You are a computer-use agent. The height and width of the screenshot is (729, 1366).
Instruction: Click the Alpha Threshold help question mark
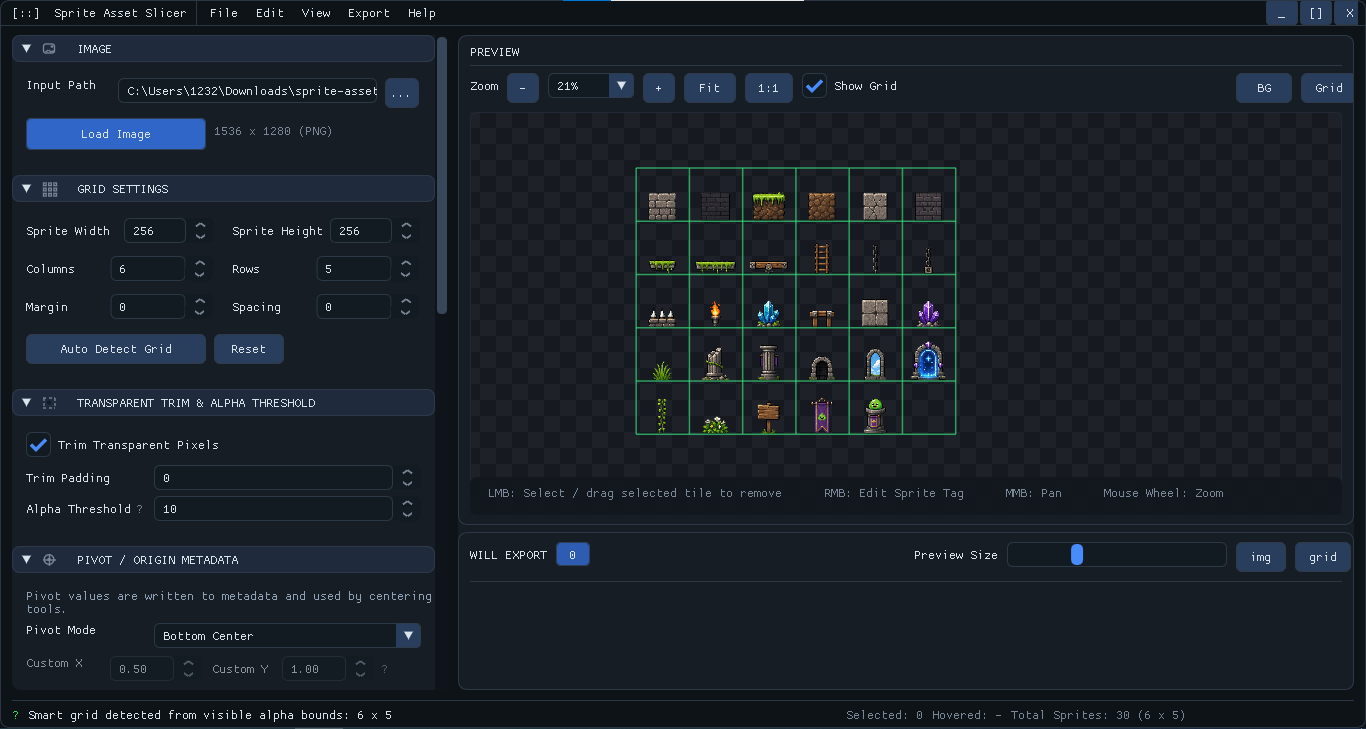(x=139, y=509)
